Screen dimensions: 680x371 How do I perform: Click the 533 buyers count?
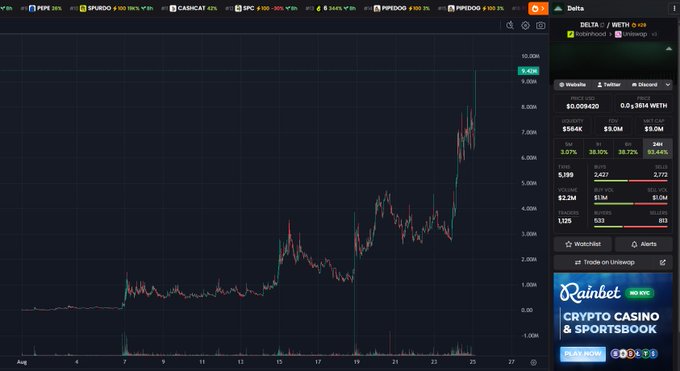(x=599, y=221)
